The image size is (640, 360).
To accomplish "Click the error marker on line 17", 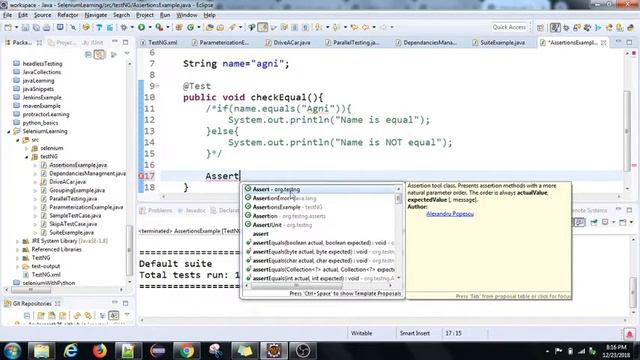I will [x=141, y=176].
